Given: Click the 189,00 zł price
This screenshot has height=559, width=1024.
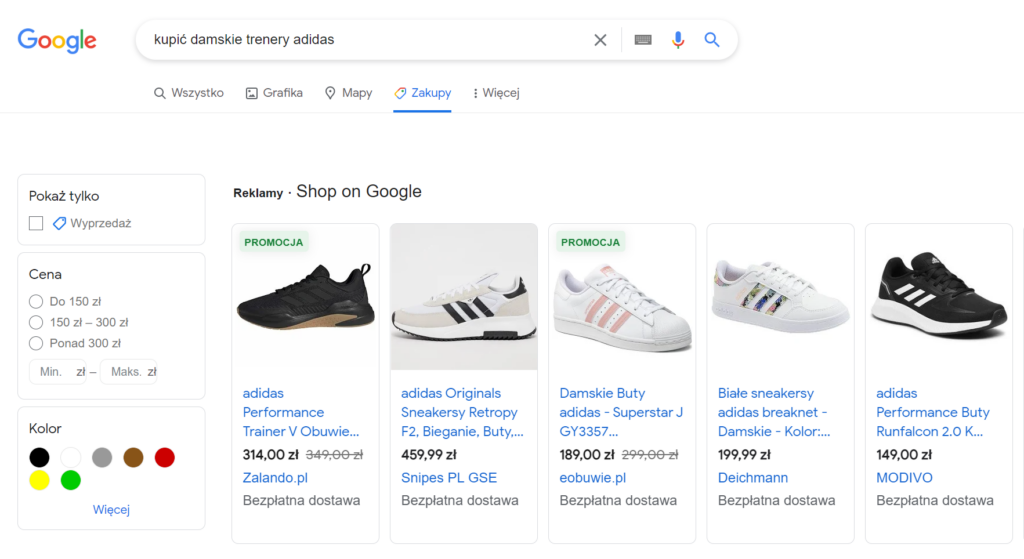Looking at the screenshot, I should tap(586, 455).
